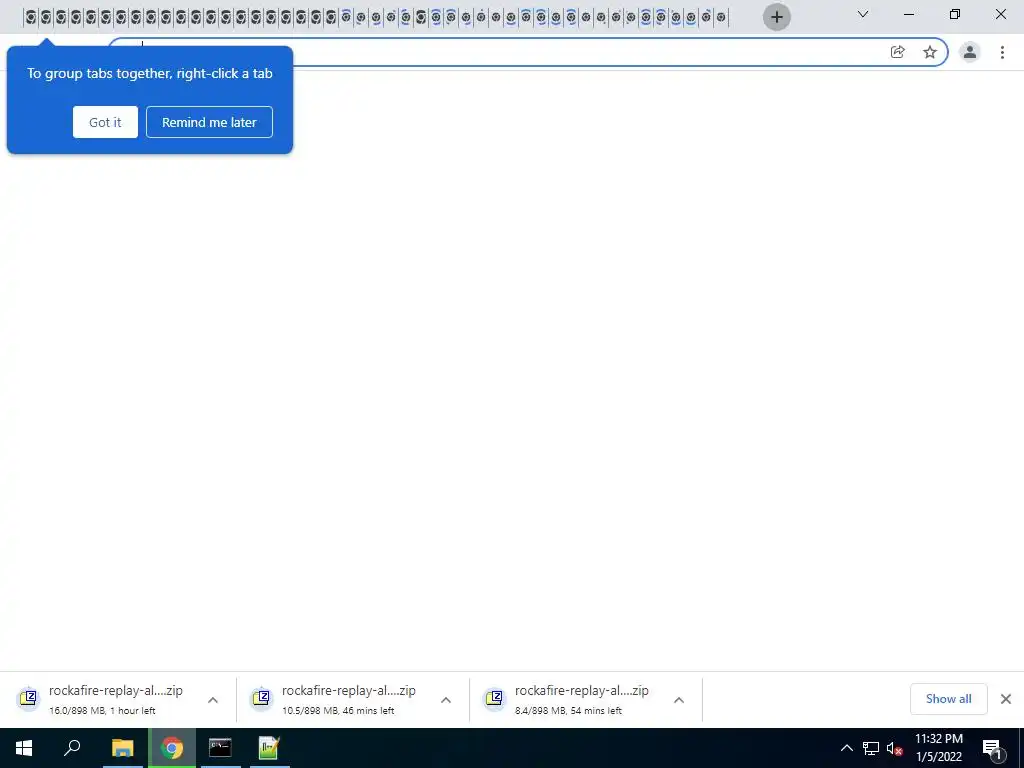1024x768 pixels.
Task: Open a new tab with plus button
Action: point(776,17)
